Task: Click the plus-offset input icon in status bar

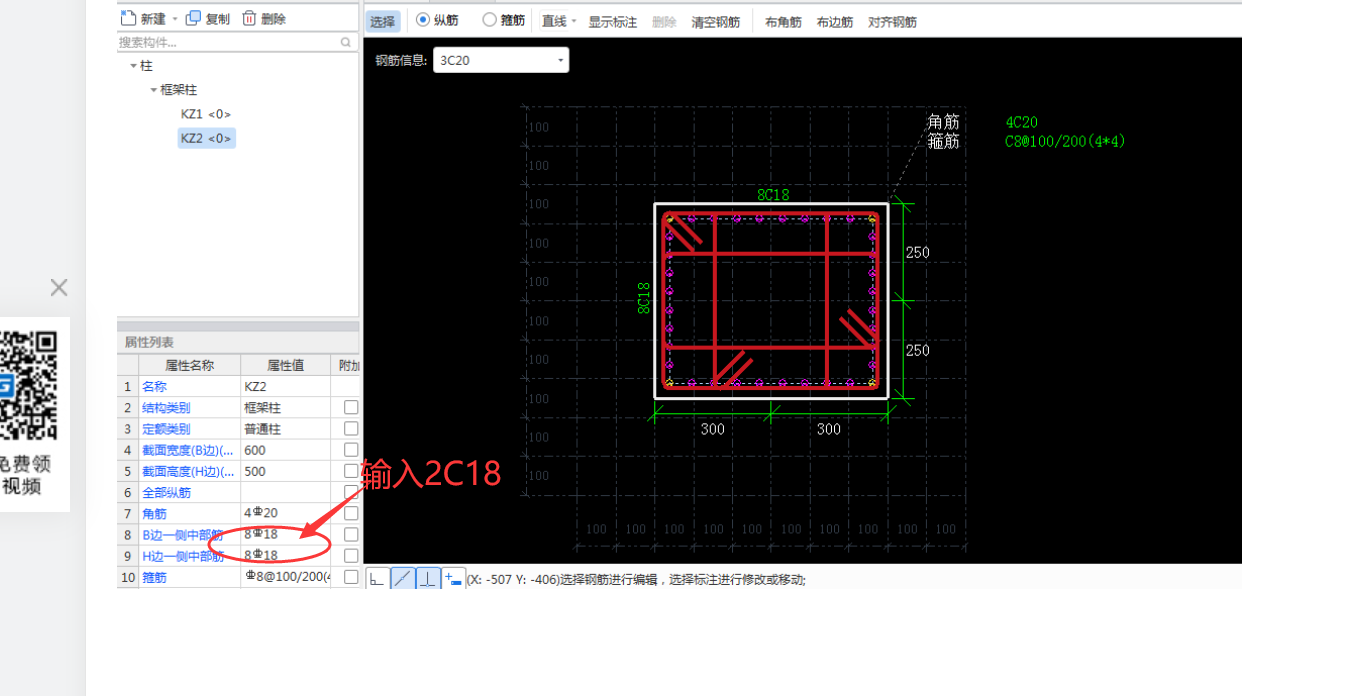Action: coord(453,579)
